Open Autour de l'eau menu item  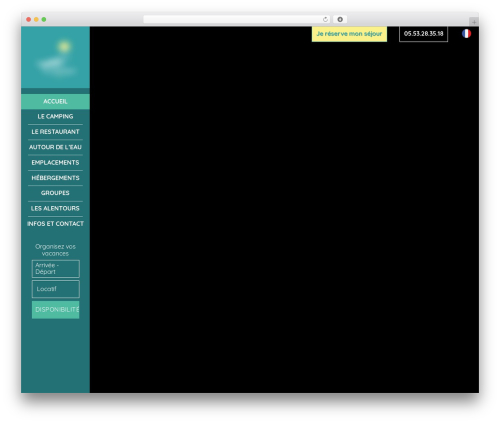click(55, 147)
